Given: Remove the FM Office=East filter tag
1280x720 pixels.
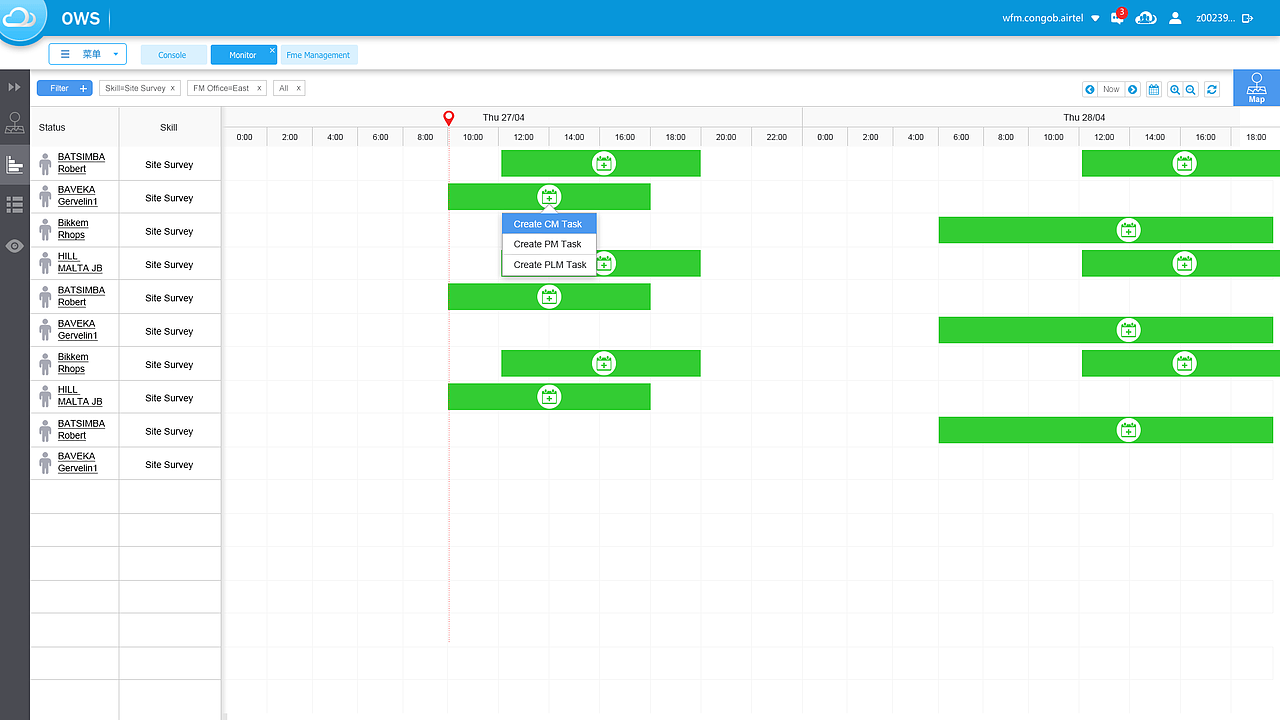Looking at the screenshot, I should click(259, 88).
